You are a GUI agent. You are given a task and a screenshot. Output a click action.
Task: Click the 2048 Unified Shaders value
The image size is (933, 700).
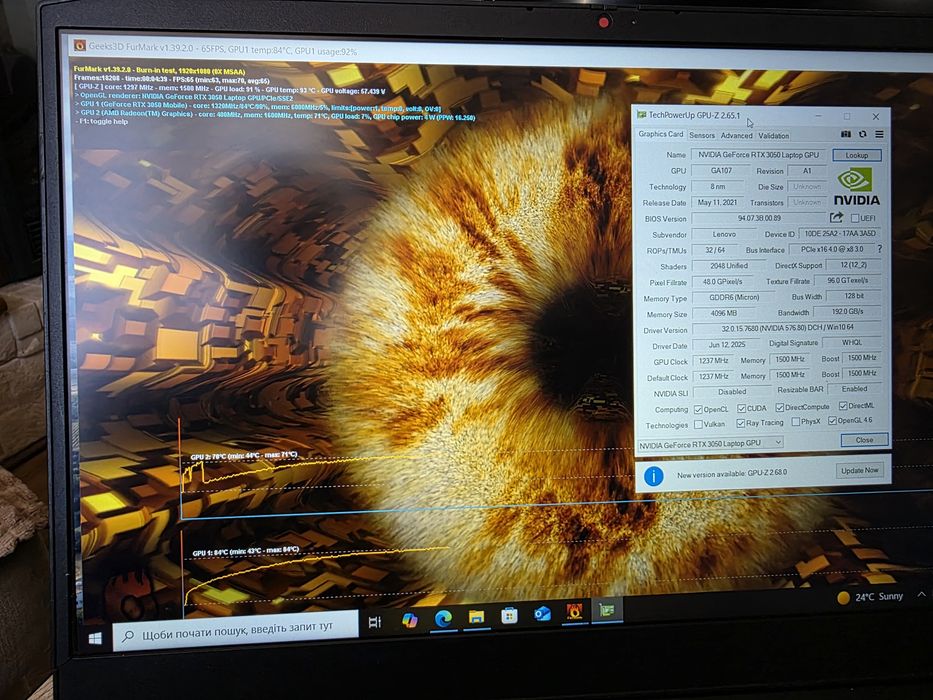click(x=728, y=265)
